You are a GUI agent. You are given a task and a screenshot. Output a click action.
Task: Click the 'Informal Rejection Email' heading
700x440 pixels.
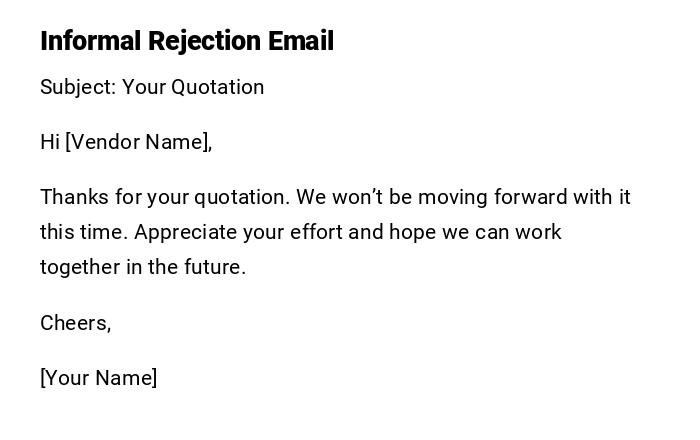[x=187, y=41]
